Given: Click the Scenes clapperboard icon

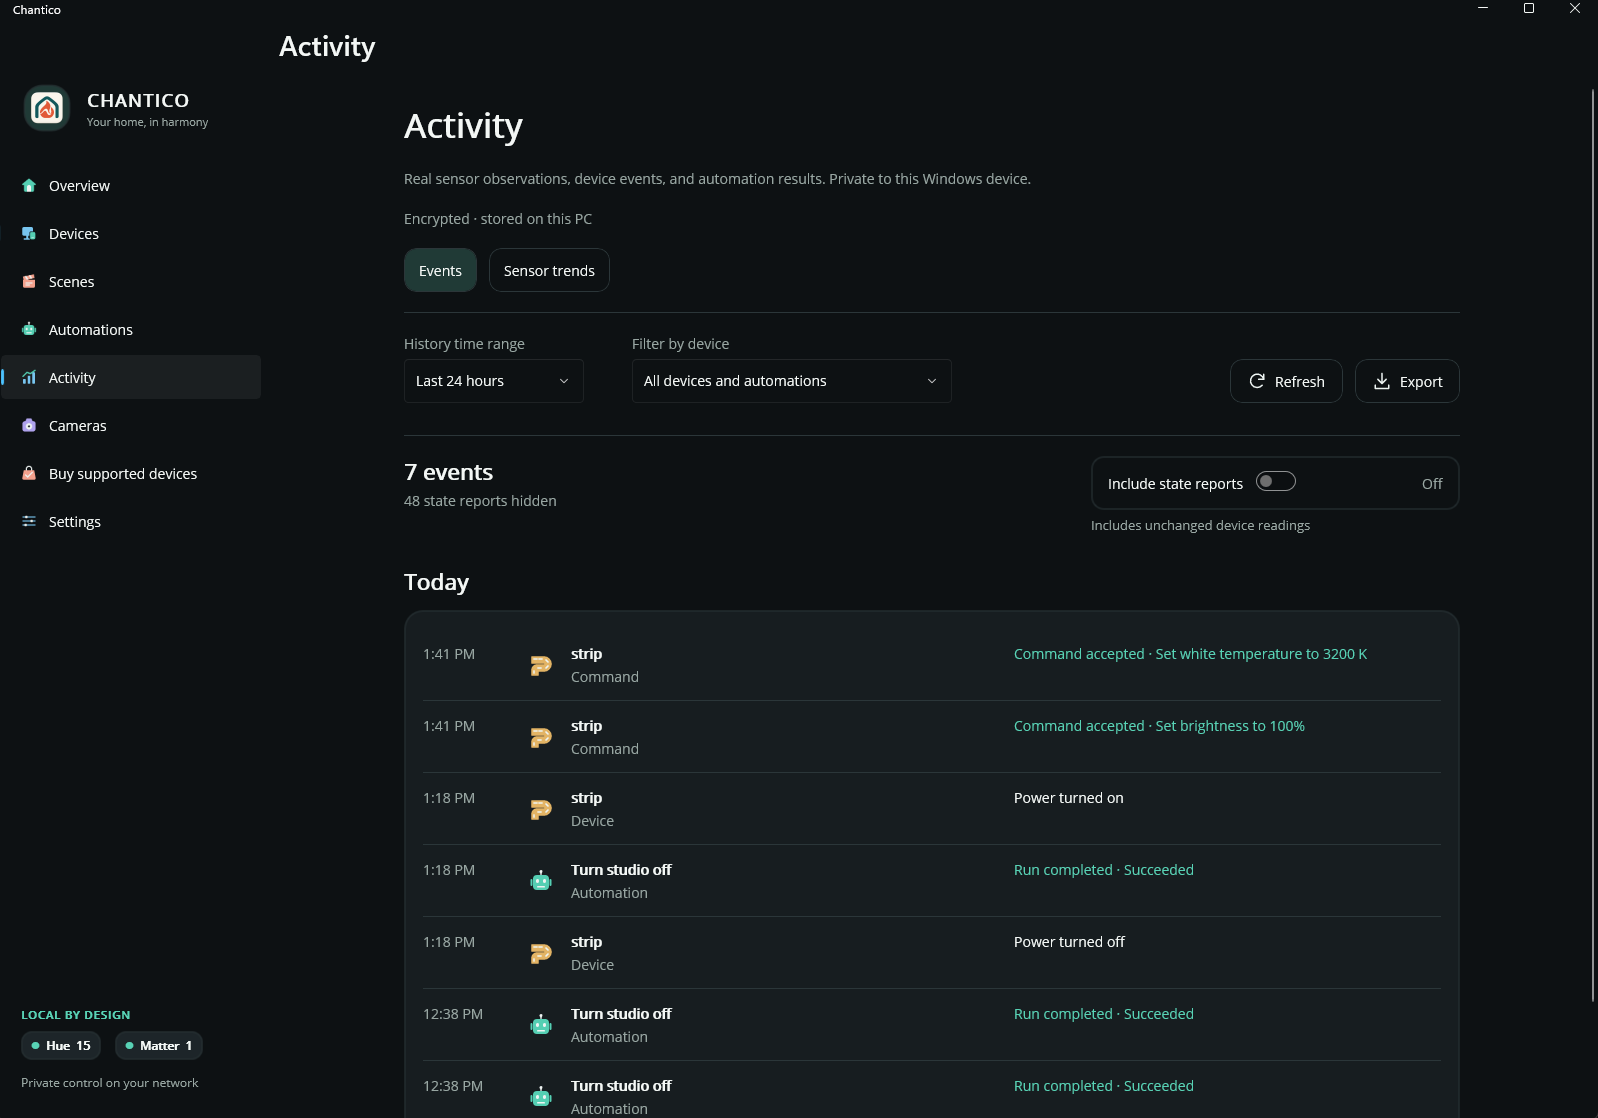Looking at the screenshot, I should click(29, 282).
